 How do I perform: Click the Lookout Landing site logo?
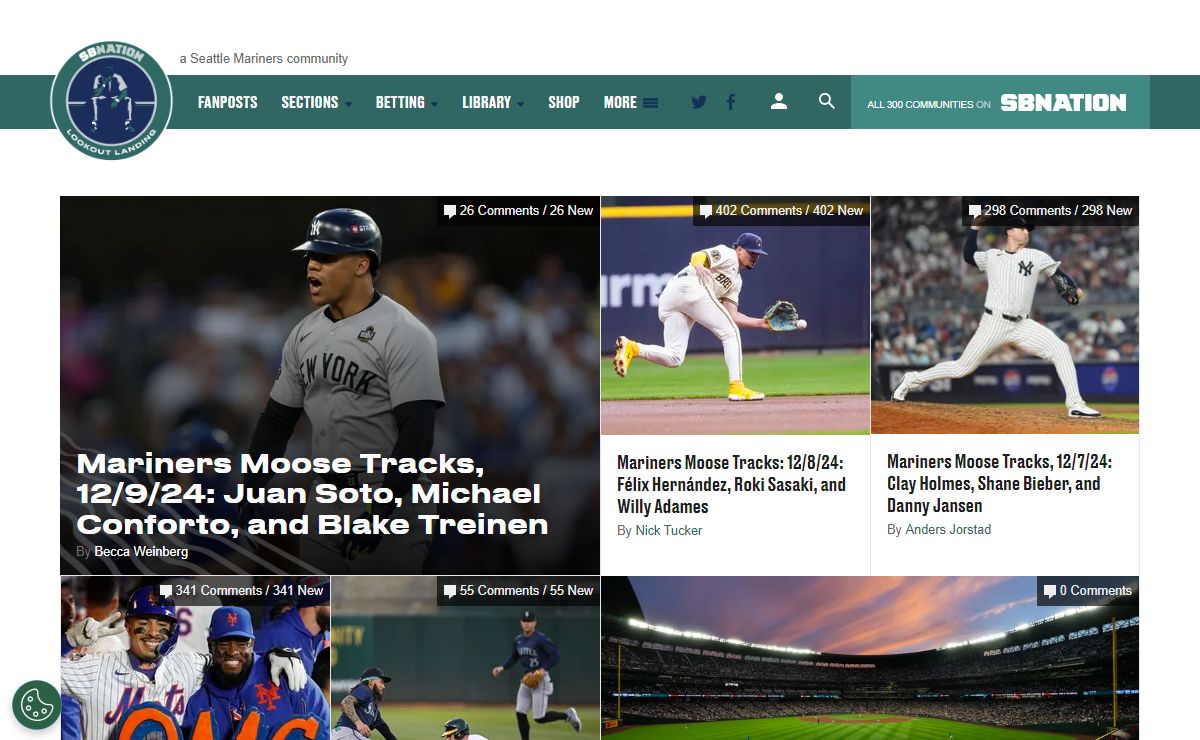tap(111, 101)
